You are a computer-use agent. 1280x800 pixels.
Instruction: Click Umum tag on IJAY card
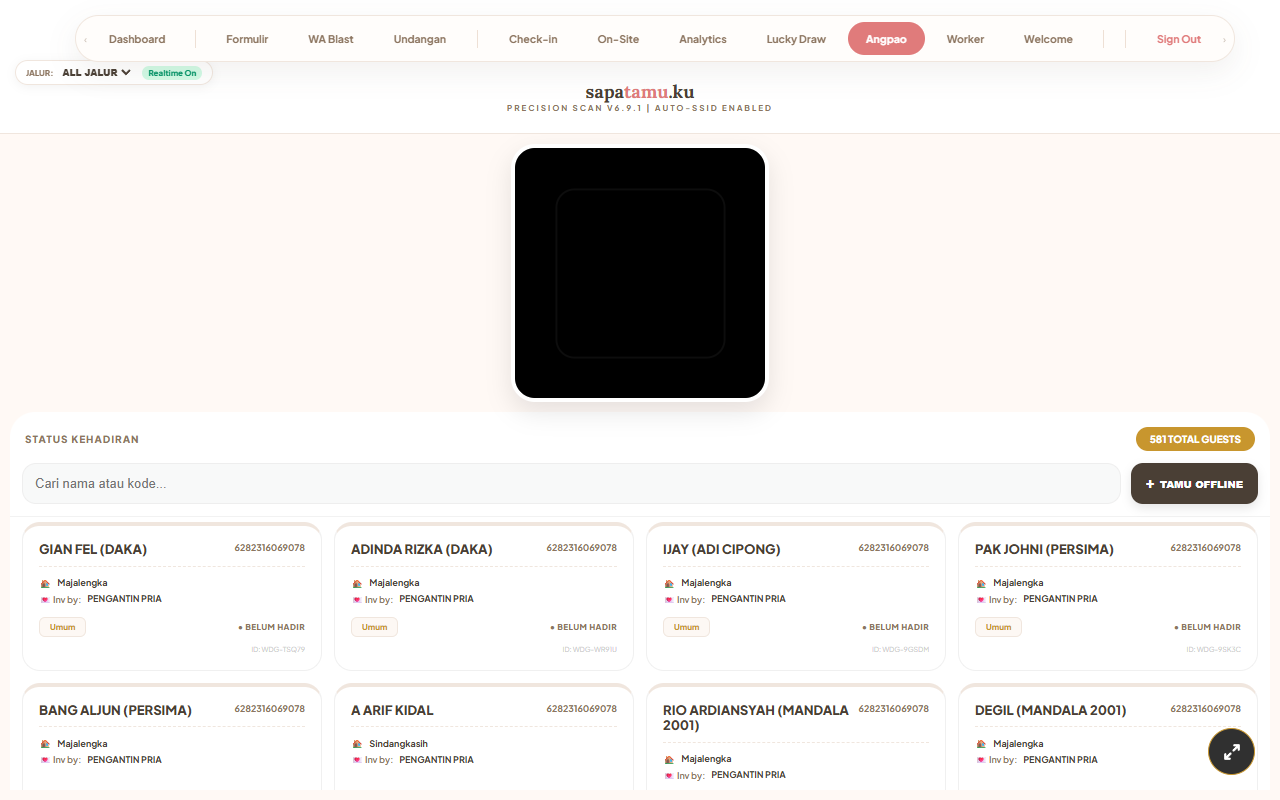(x=686, y=627)
